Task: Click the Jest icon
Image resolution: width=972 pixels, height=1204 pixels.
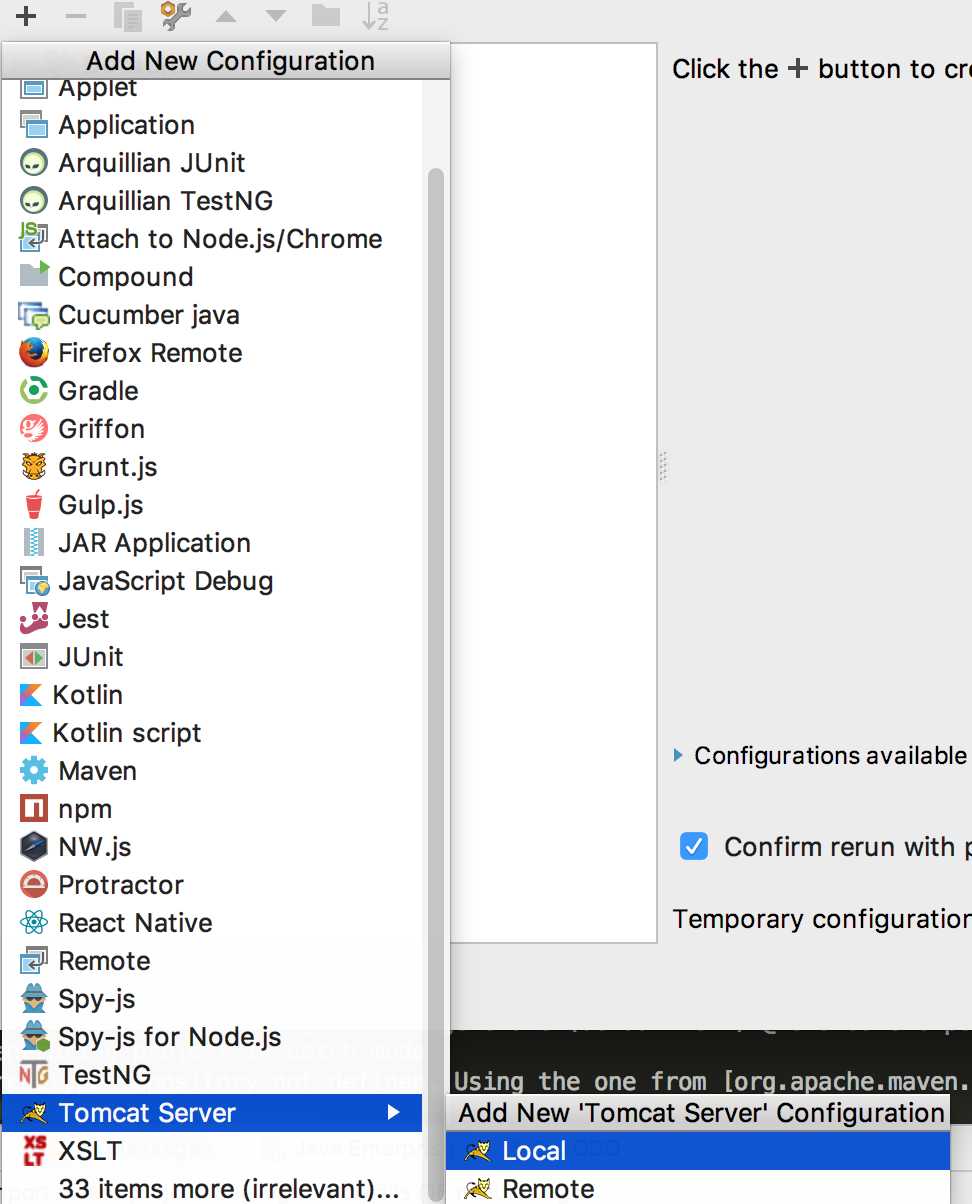Action: point(34,619)
